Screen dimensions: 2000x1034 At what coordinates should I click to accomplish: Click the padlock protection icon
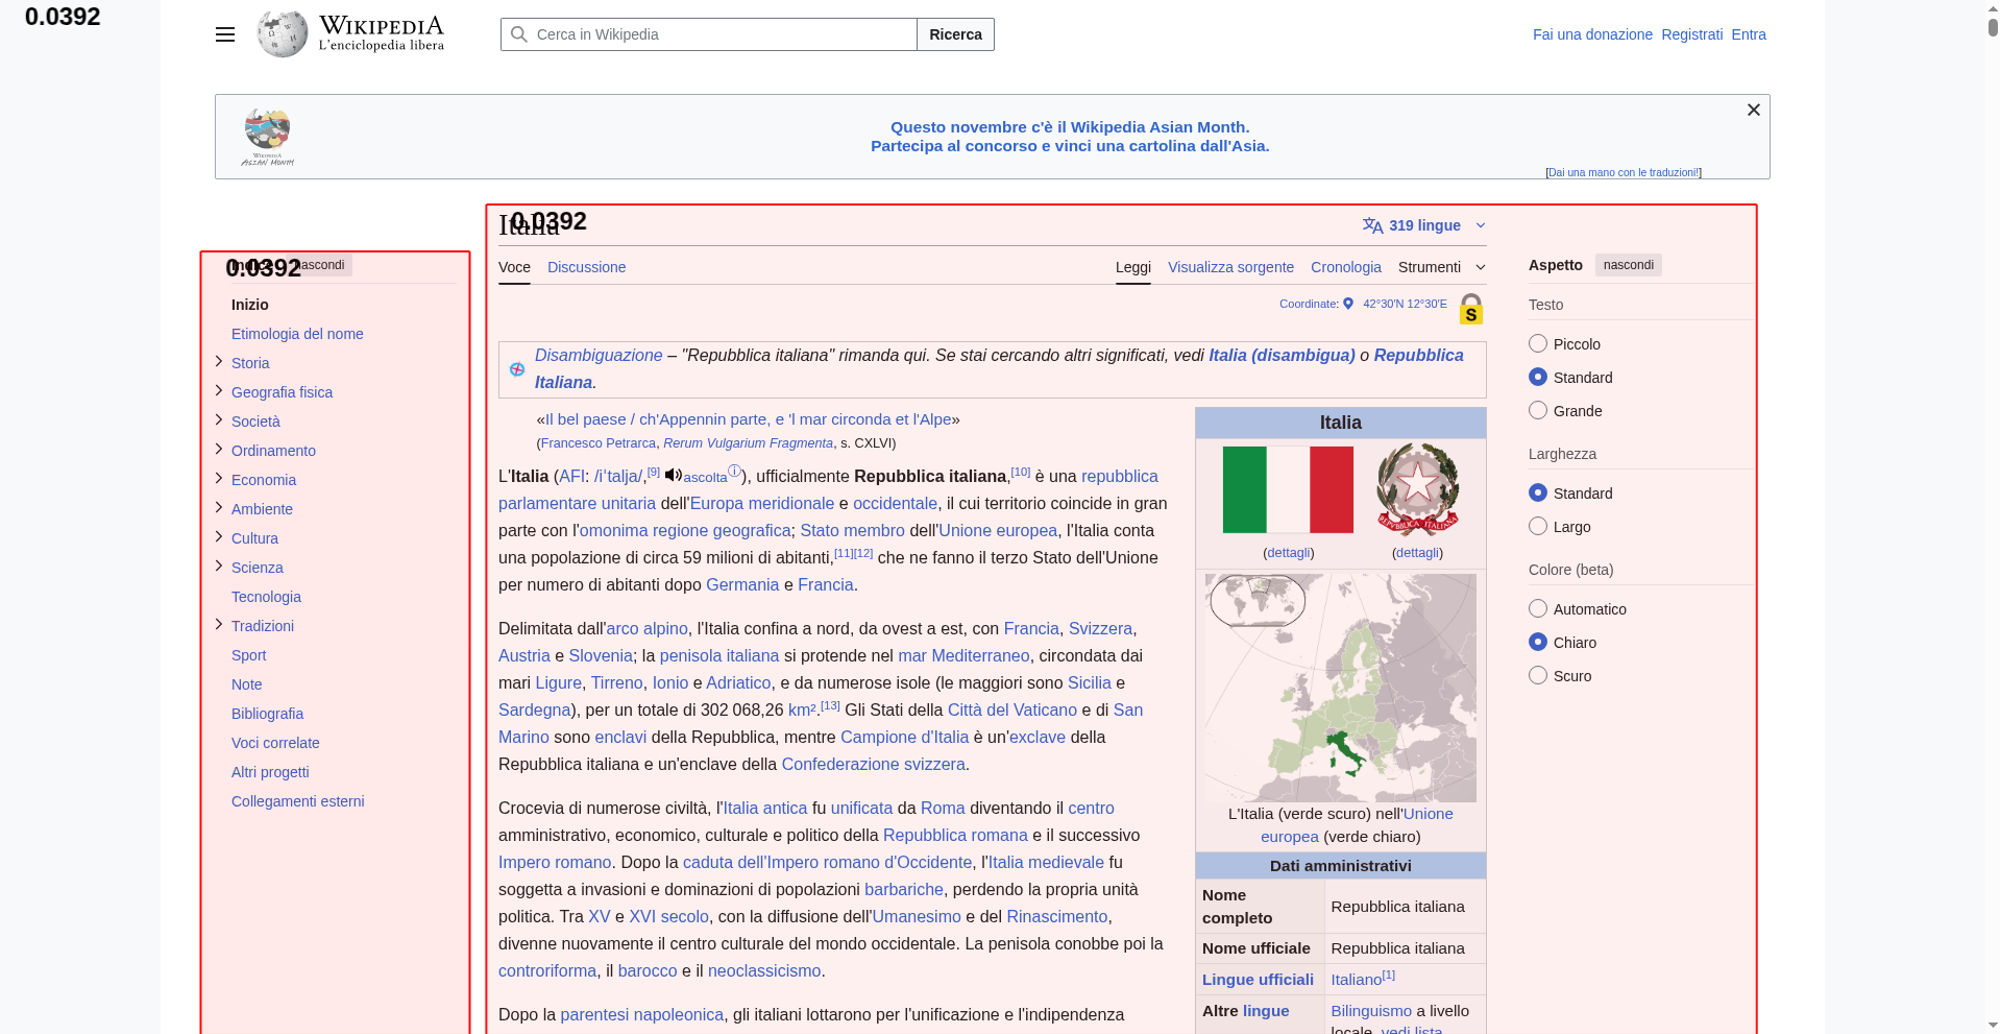pyautogui.click(x=1470, y=309)
